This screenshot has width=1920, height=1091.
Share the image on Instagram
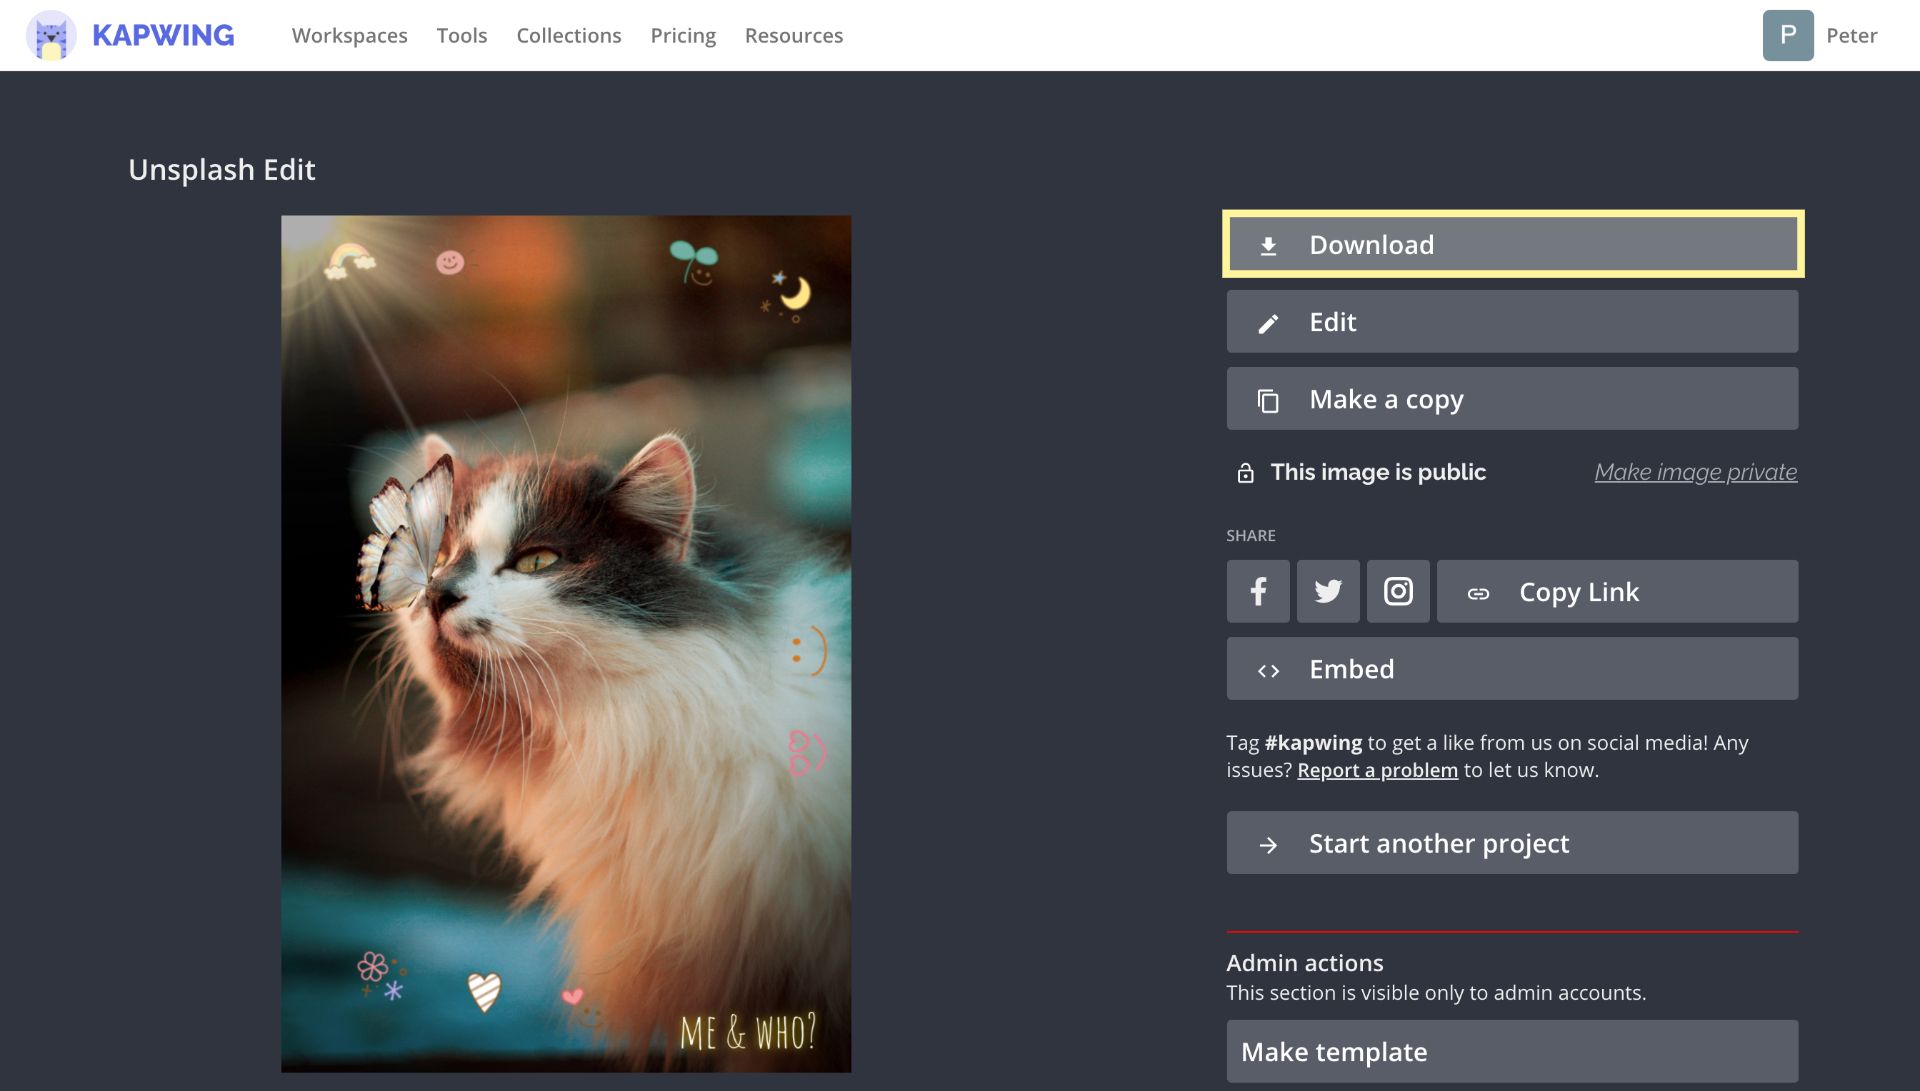pos(1398,592)
